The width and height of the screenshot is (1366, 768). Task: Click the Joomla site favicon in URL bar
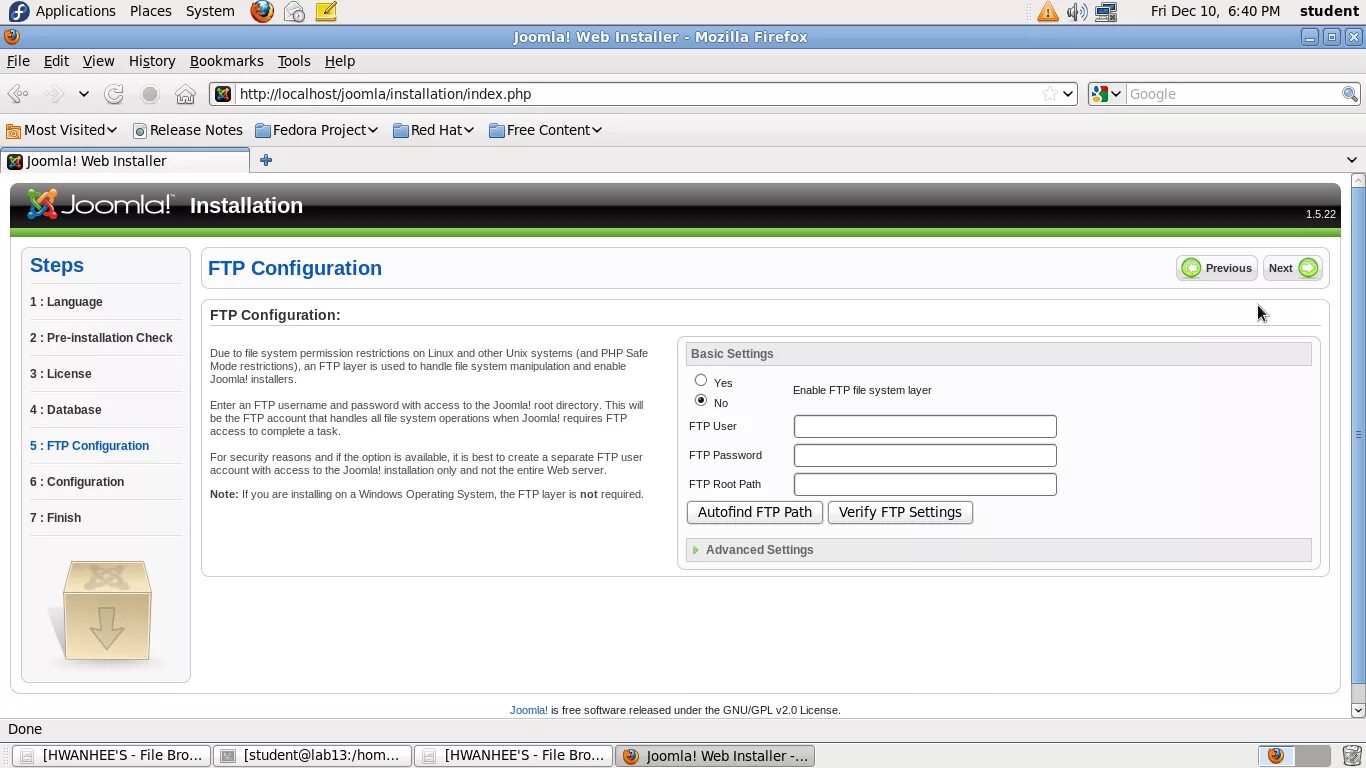click(x=223, y=94)
